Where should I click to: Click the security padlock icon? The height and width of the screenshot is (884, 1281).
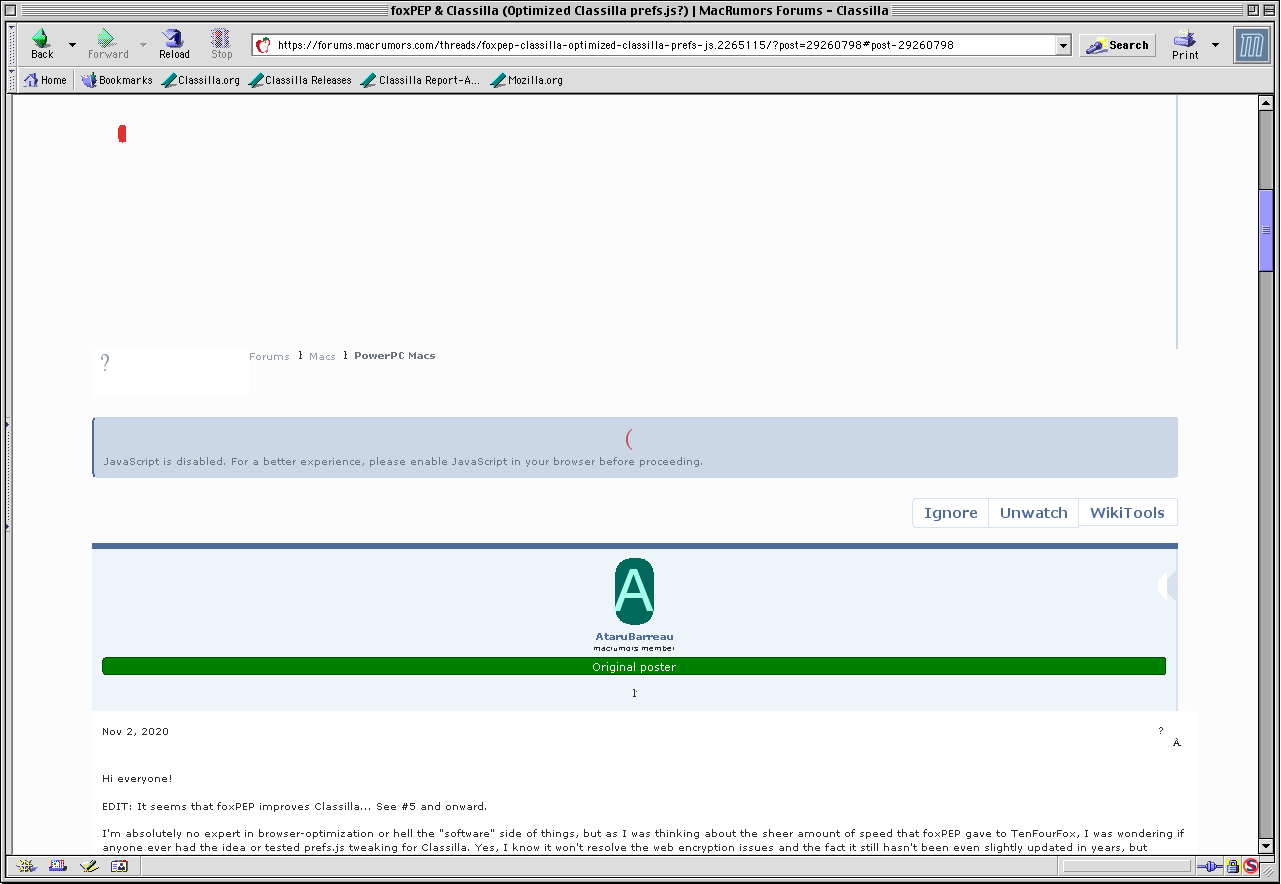pos(1233,867)
